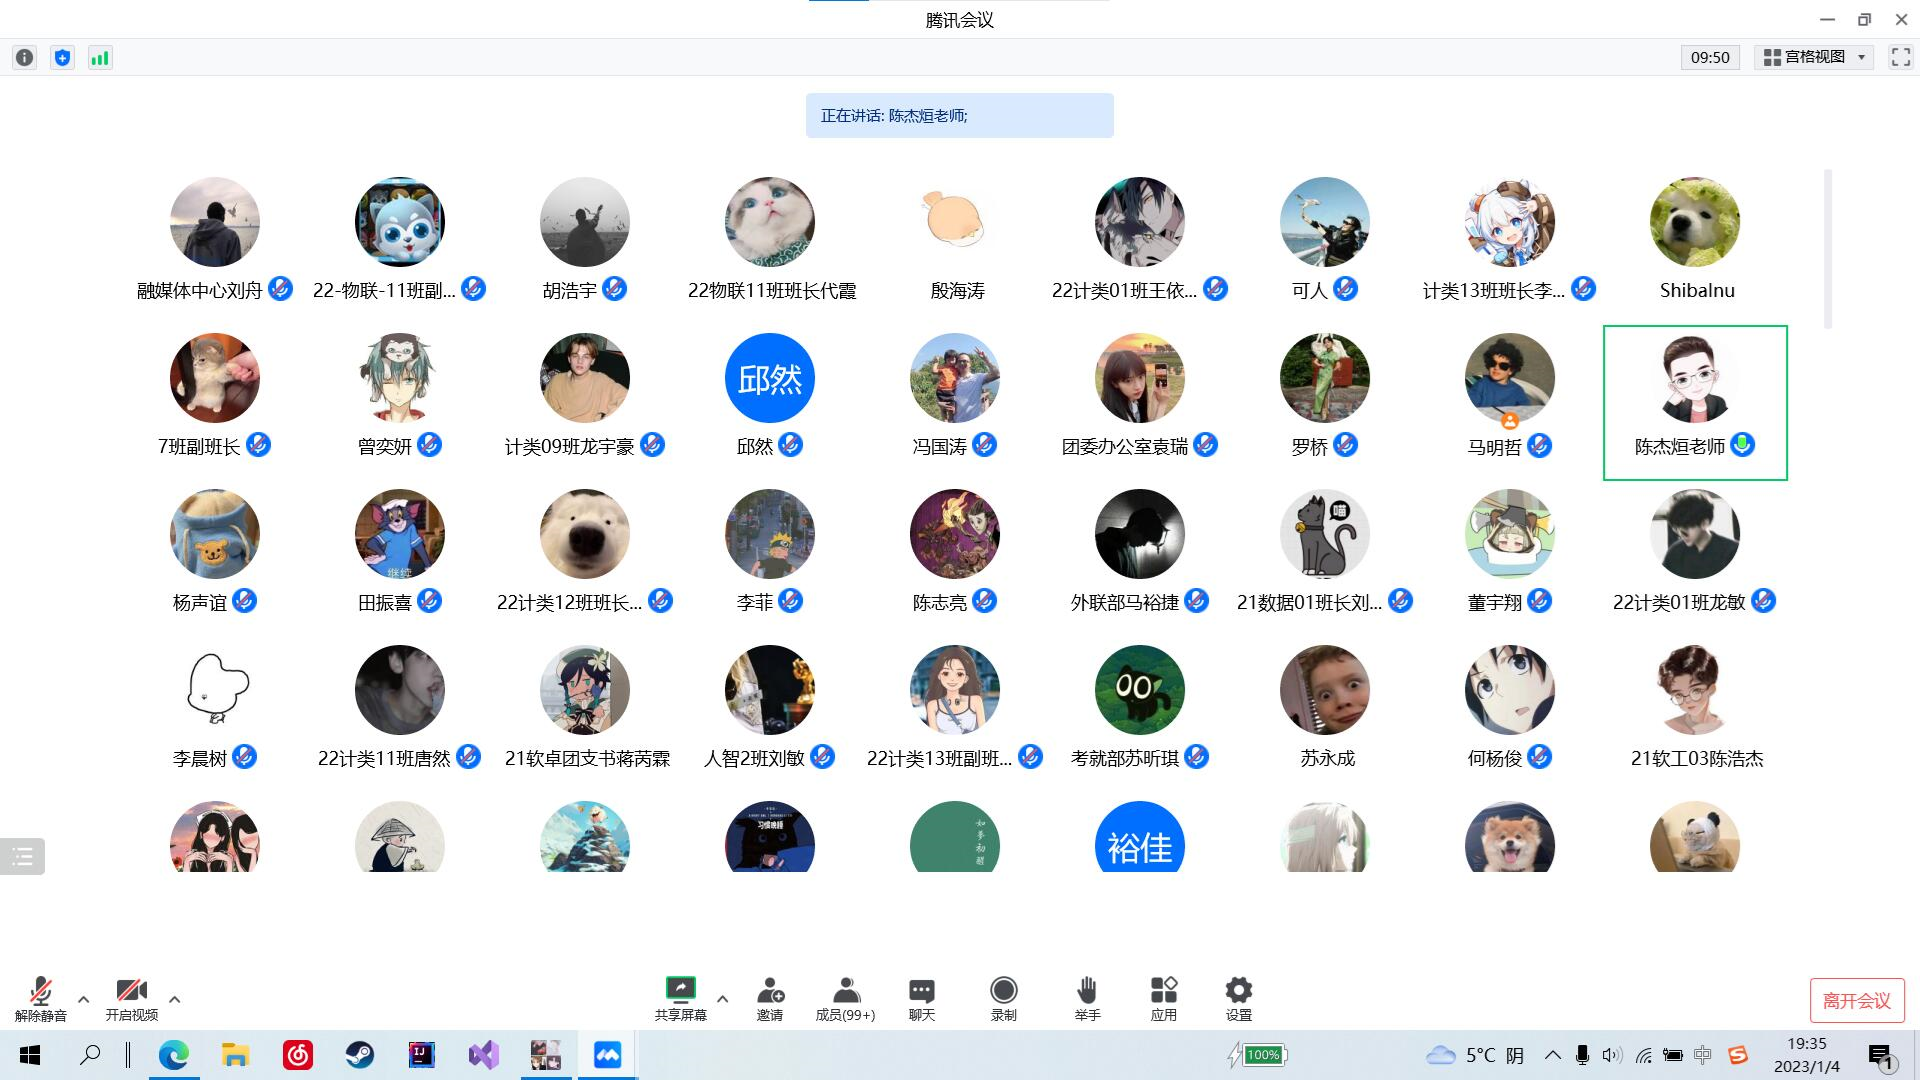
Task: Check network signal status icon
Action: click(100, 58)
